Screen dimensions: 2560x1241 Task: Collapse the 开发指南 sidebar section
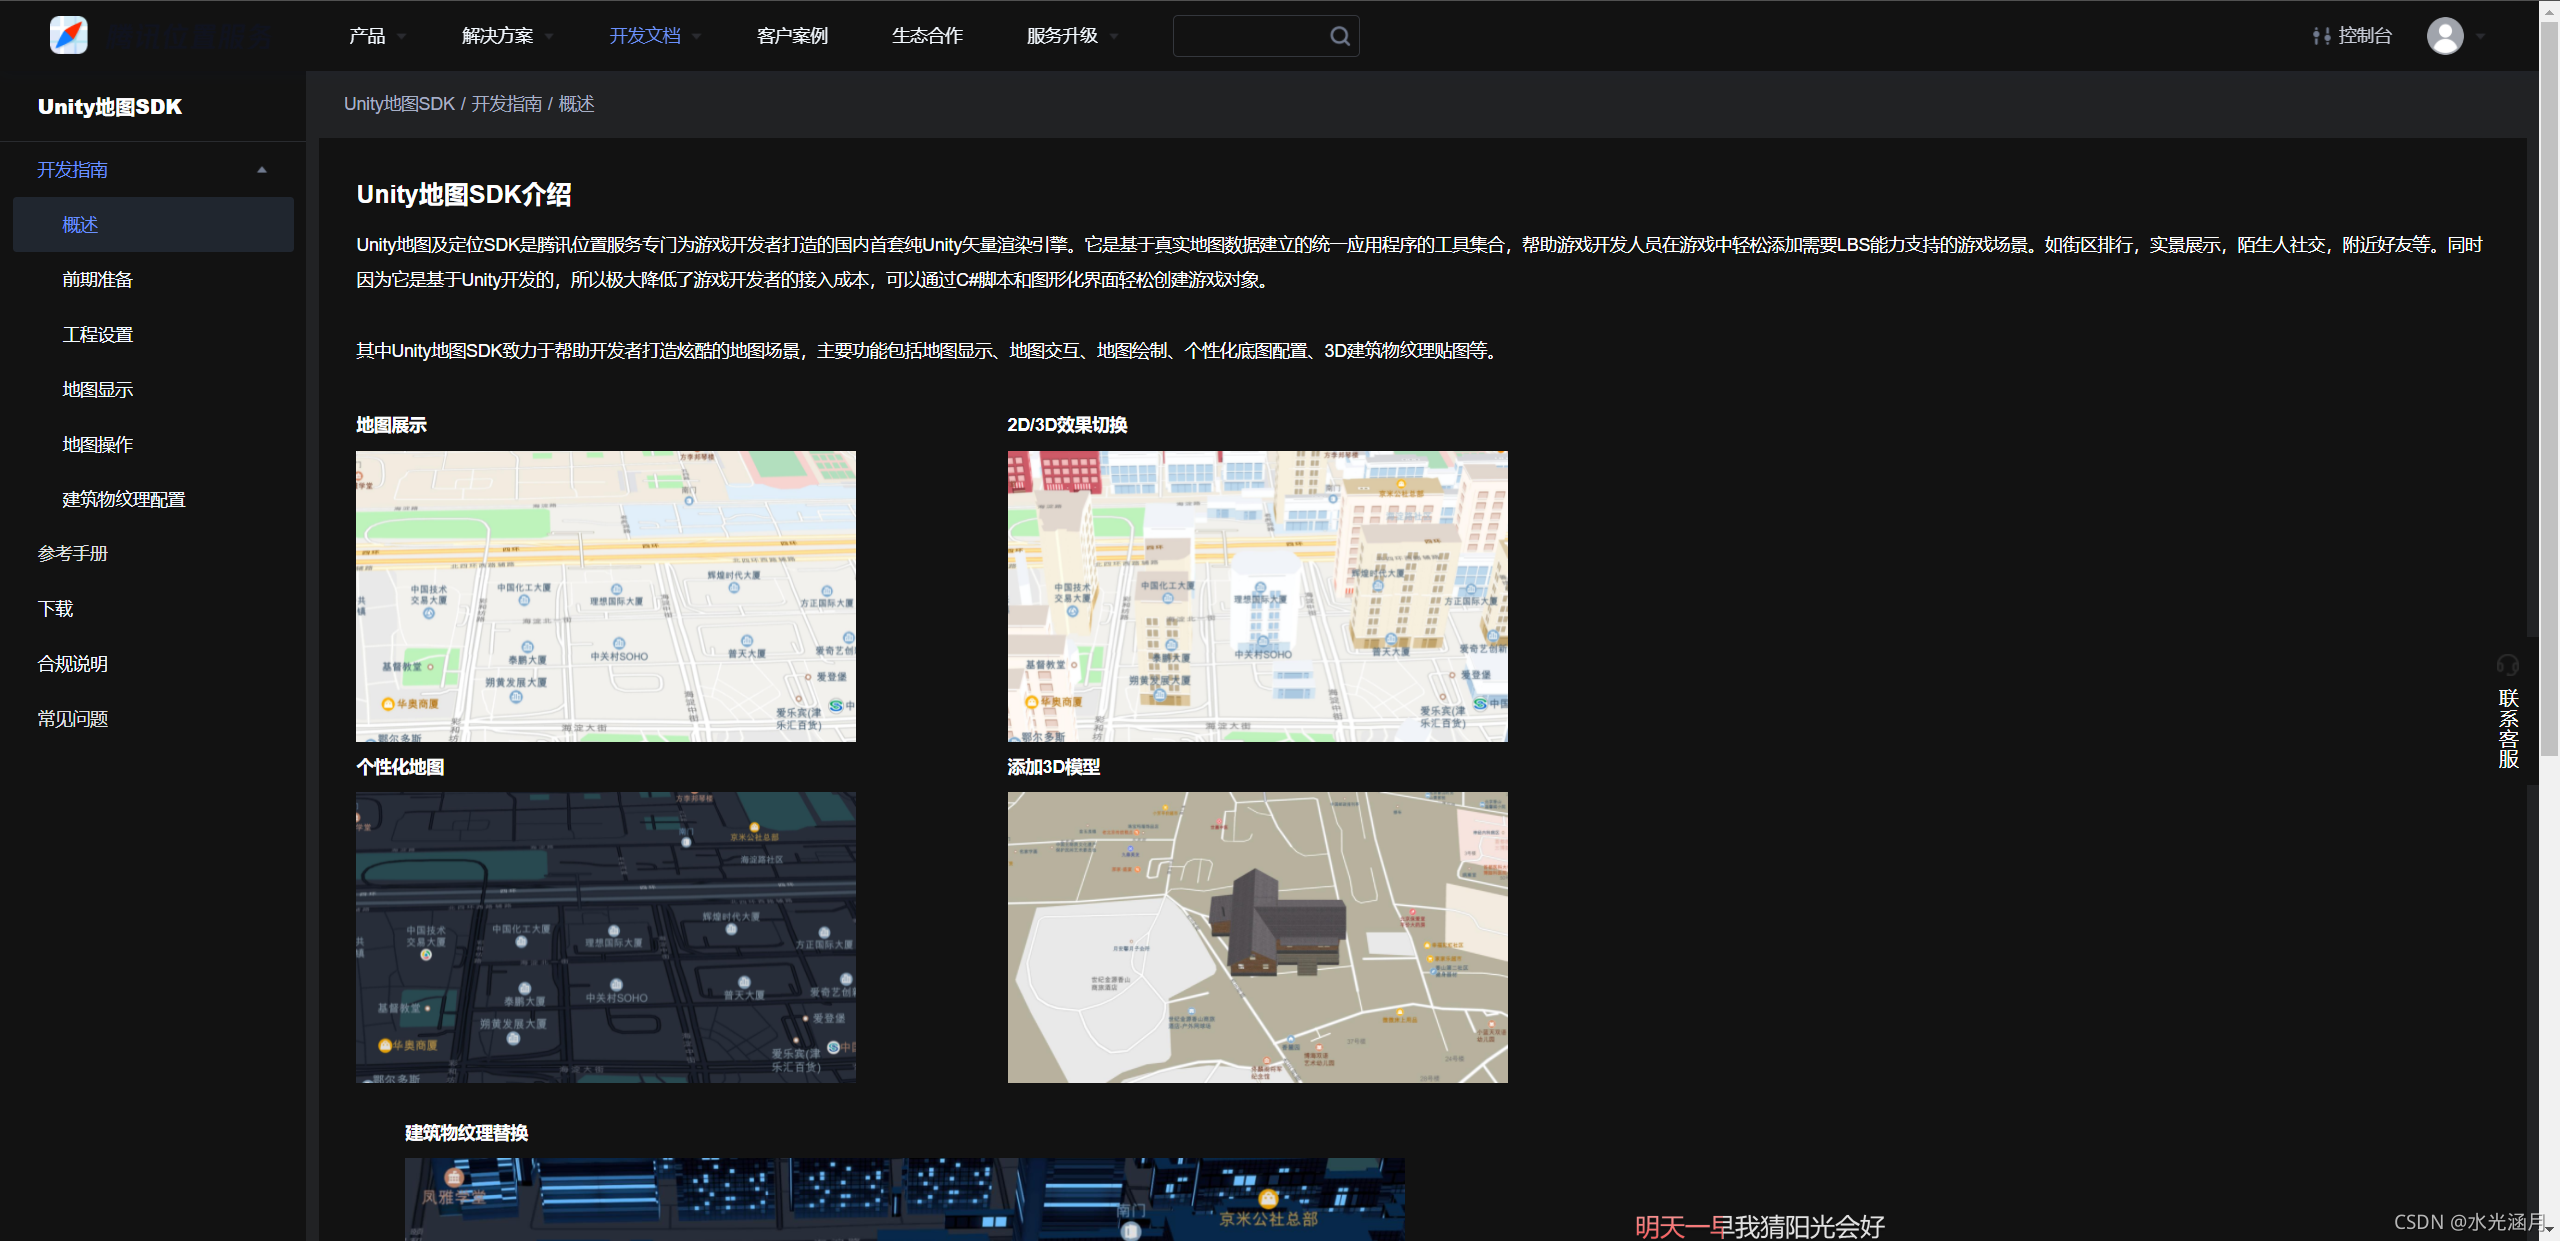click(262, 170)
